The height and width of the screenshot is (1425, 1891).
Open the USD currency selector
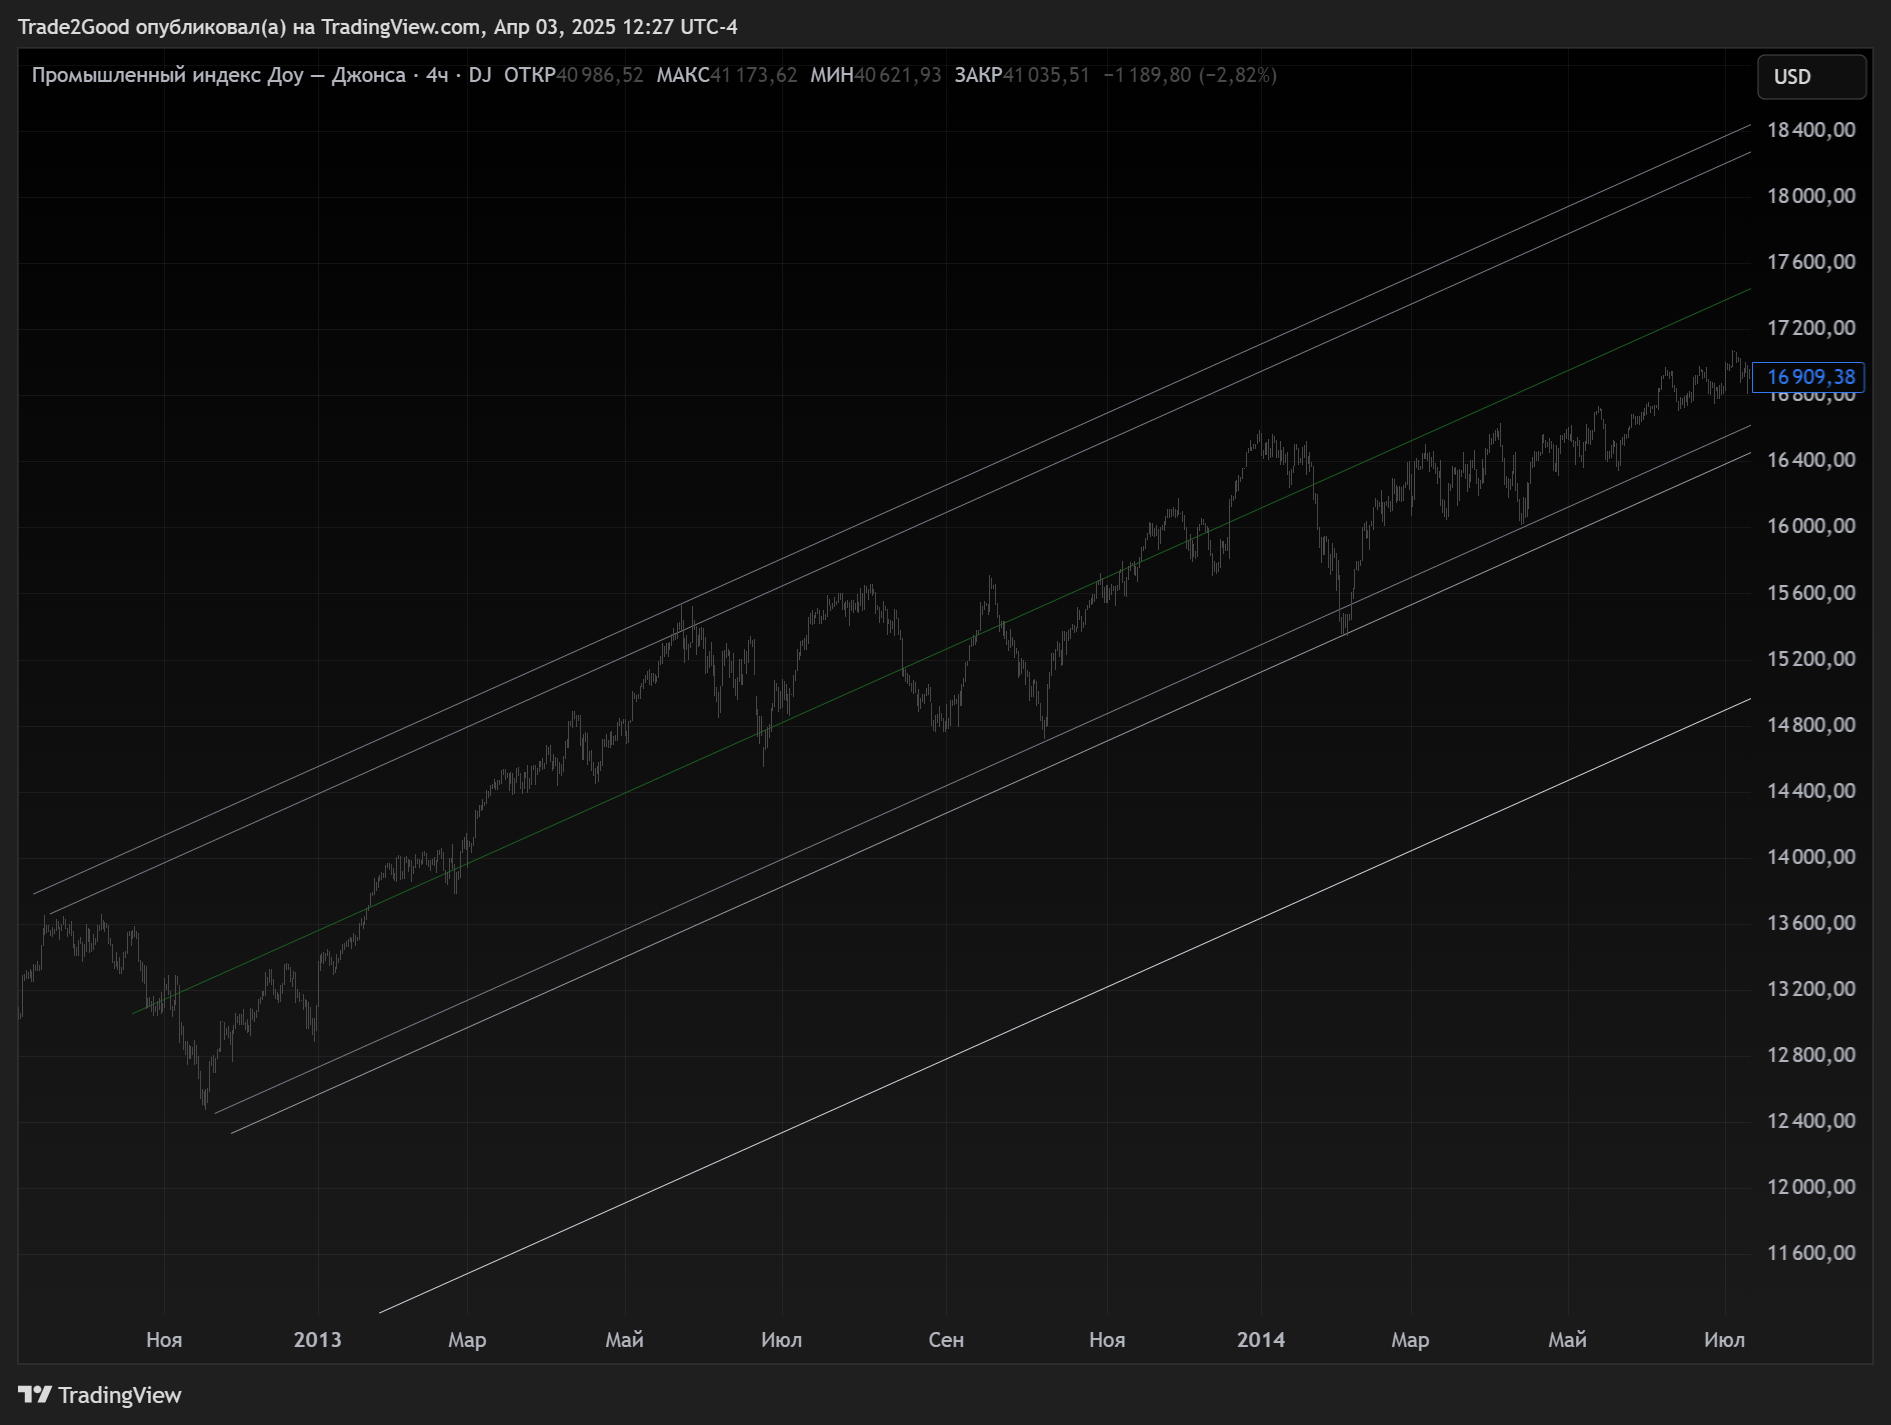pyautogui.click(x=1810, y=77)
